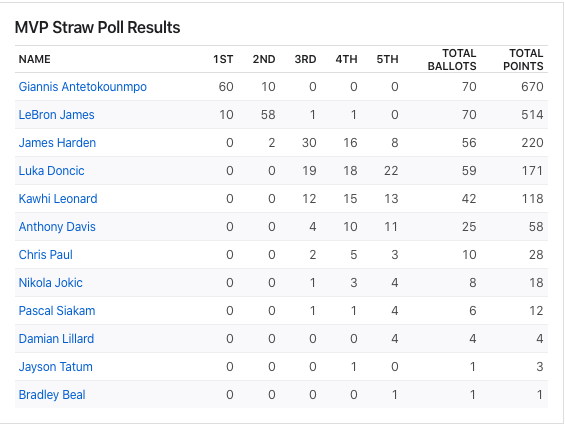Select the Luka Doncic link

(x=52, y=170)
